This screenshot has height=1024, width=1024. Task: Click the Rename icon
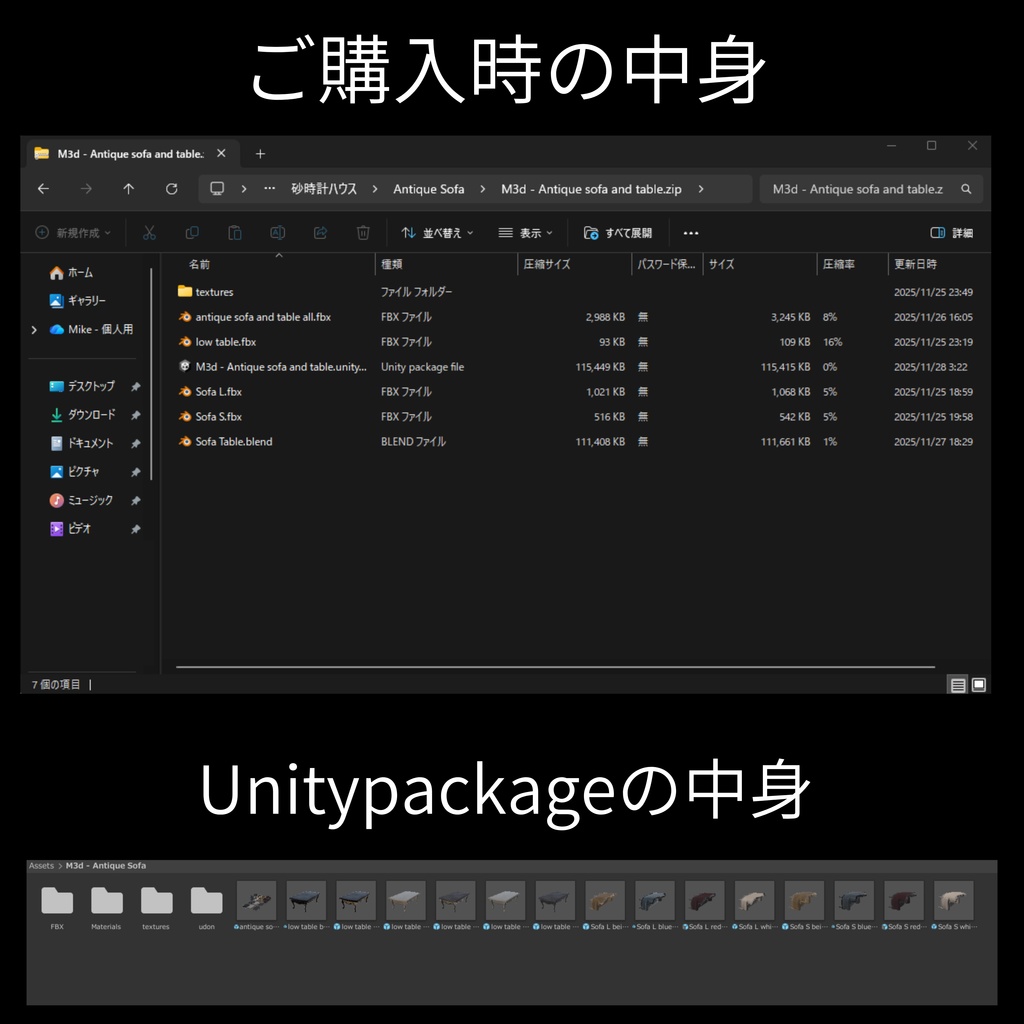click(277, 232)
